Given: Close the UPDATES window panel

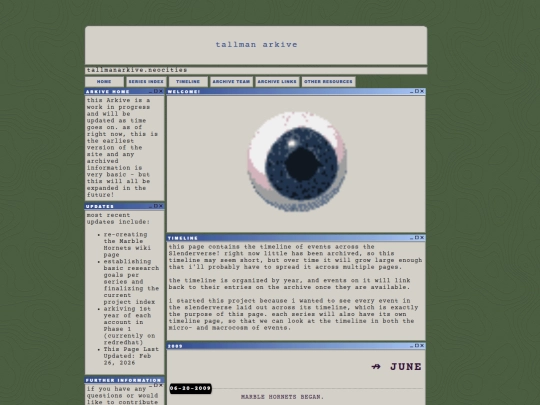Looking at the screenshot, I should (x=161, y=206).
